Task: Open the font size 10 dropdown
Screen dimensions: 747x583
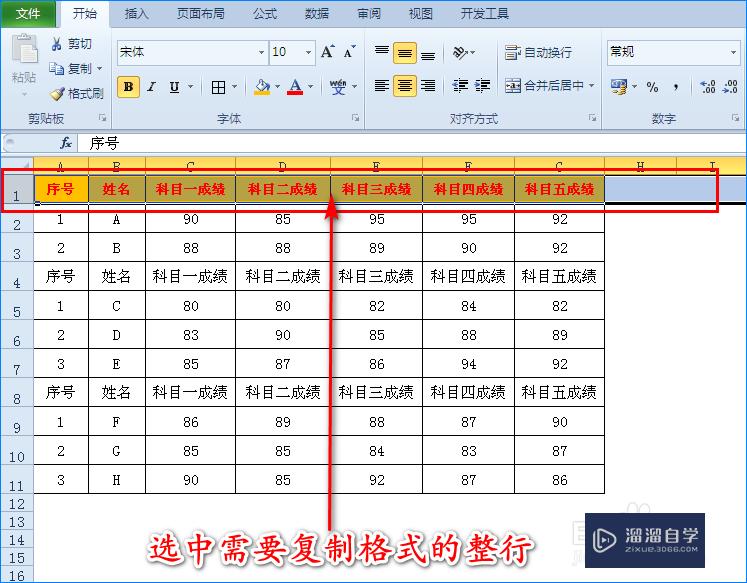Action: point(308,52)
